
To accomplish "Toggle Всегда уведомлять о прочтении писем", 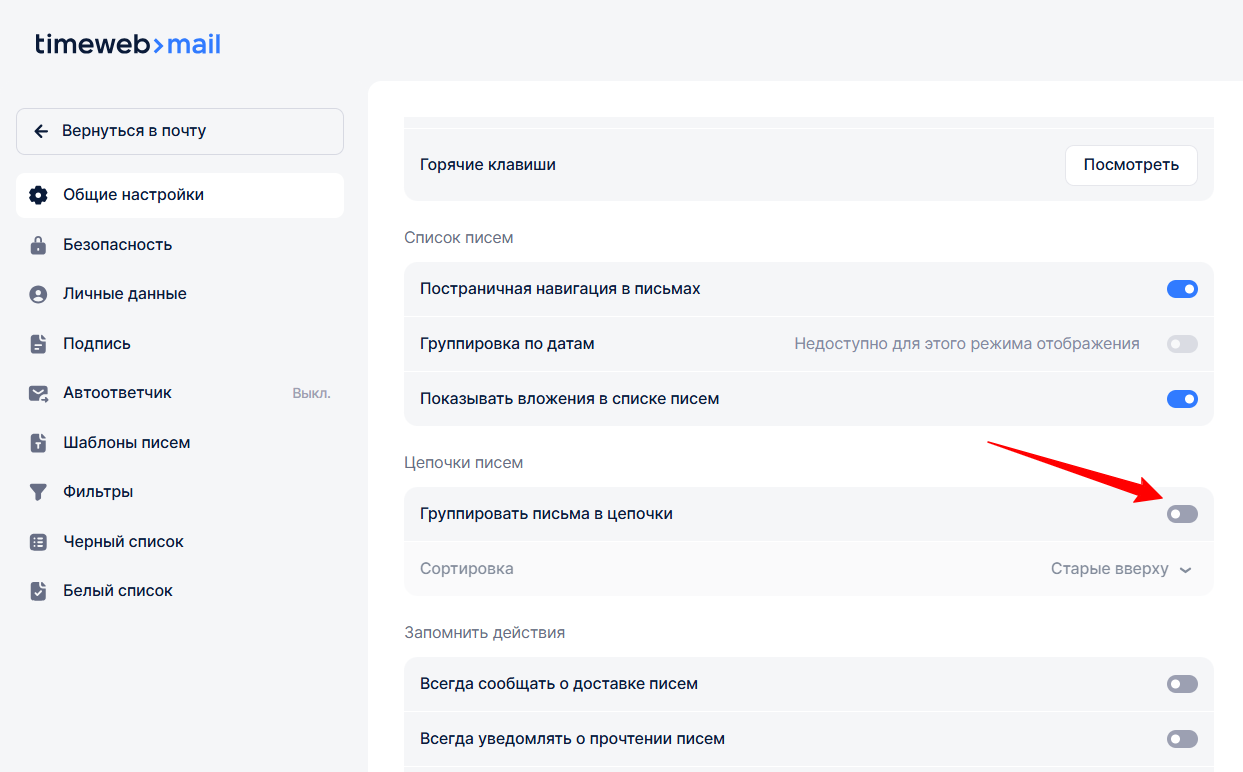I will pos(1181,739).
